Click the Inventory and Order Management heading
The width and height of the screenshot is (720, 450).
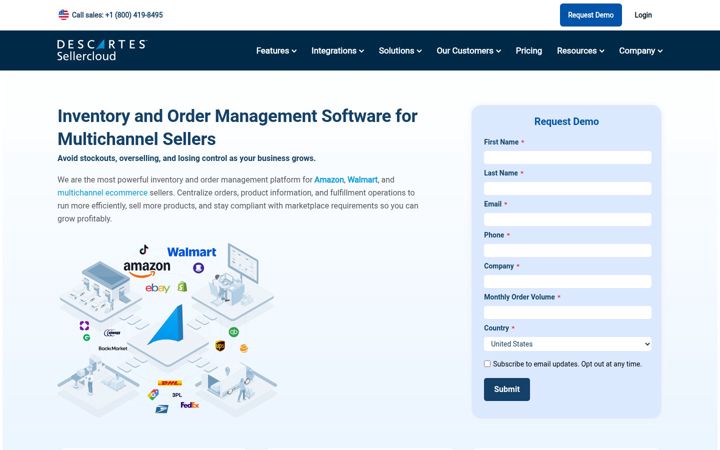[237, 127]
